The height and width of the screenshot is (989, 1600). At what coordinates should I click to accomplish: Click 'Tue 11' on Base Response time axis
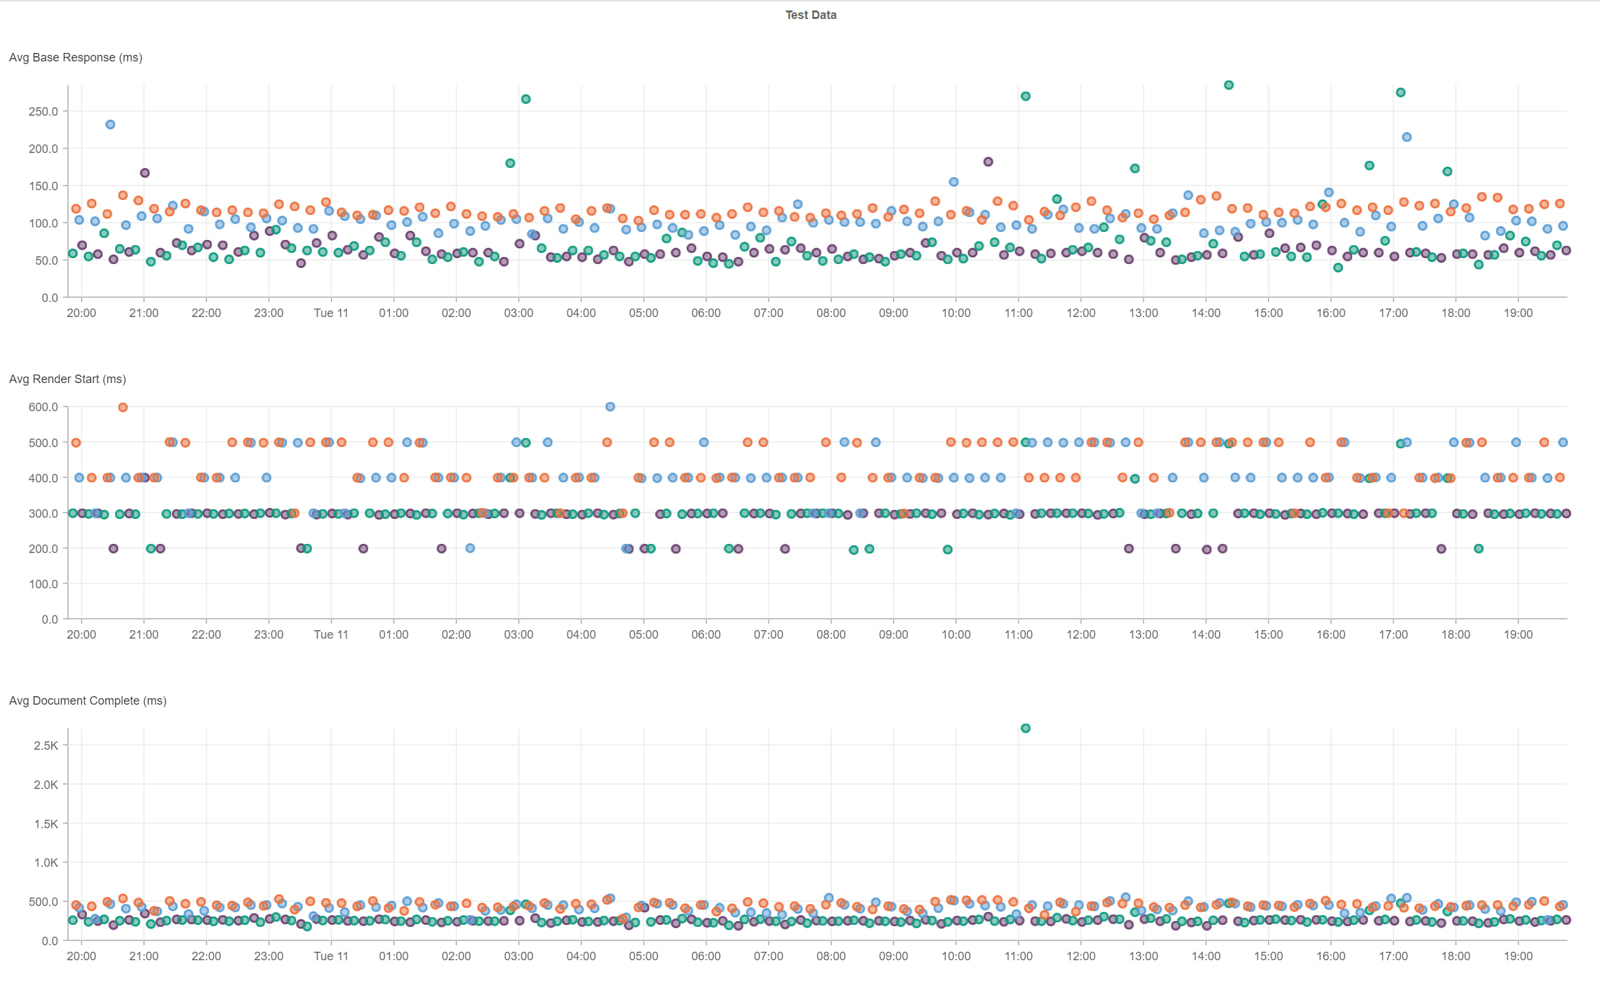331,313
